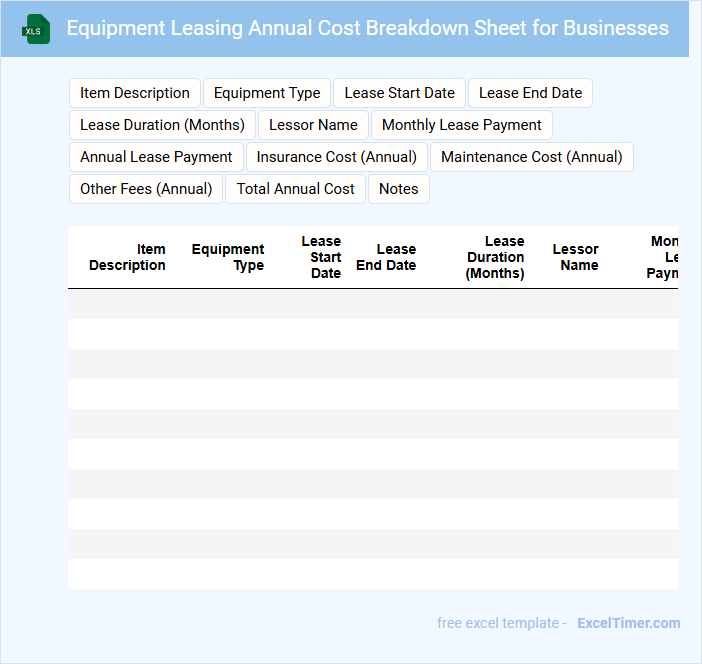
Task: Select the Lease Duration (Months) tag
Action: (x=162, y=125)
